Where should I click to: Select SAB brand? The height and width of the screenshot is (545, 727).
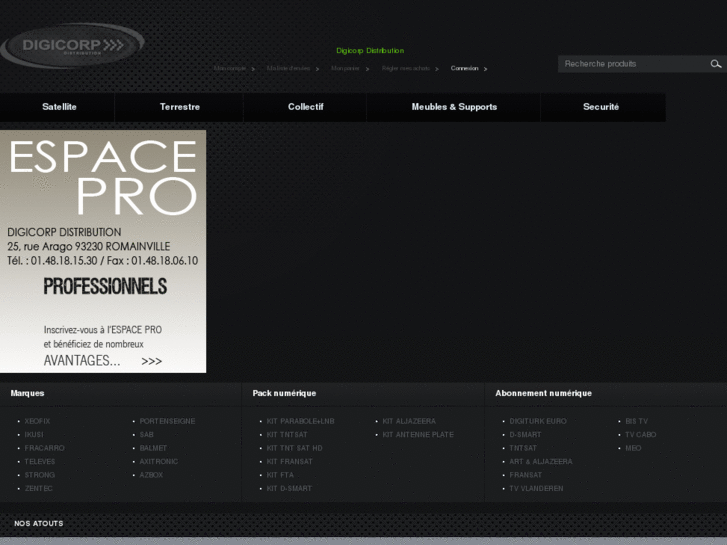[147, 435]
